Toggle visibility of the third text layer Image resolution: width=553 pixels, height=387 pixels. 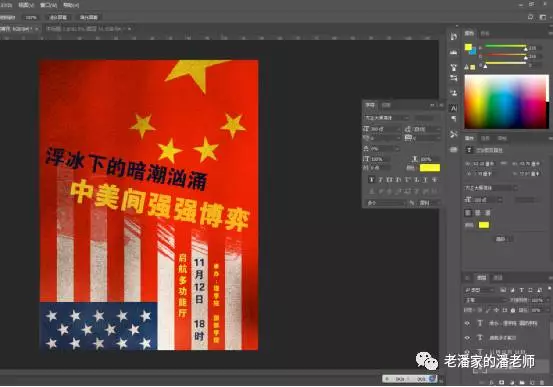coord(467,351)
